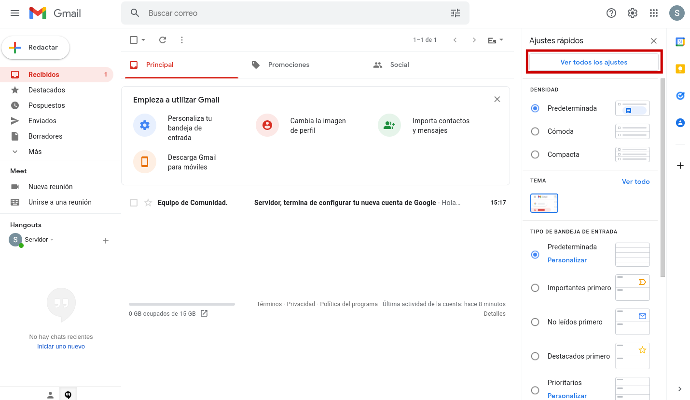Open the Google apps grid

point(654,13)
